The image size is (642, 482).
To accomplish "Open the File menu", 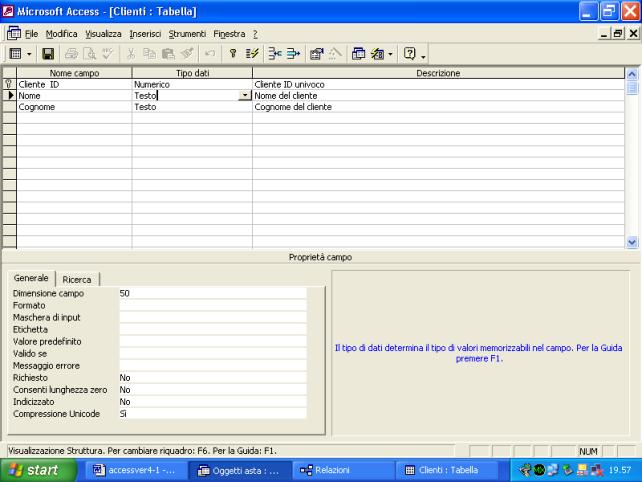I will 31,34.
